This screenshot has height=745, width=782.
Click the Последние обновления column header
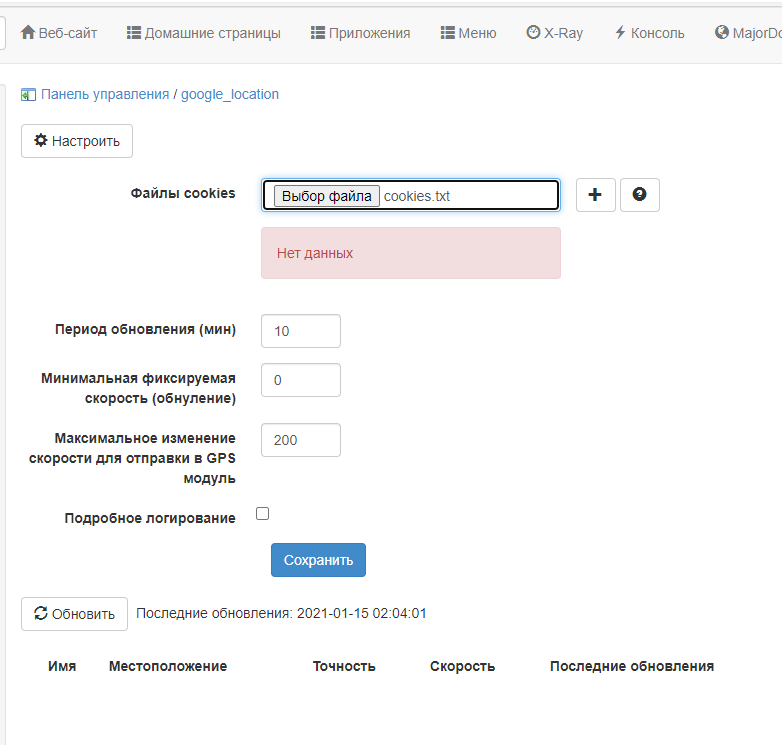coord(632,666)
